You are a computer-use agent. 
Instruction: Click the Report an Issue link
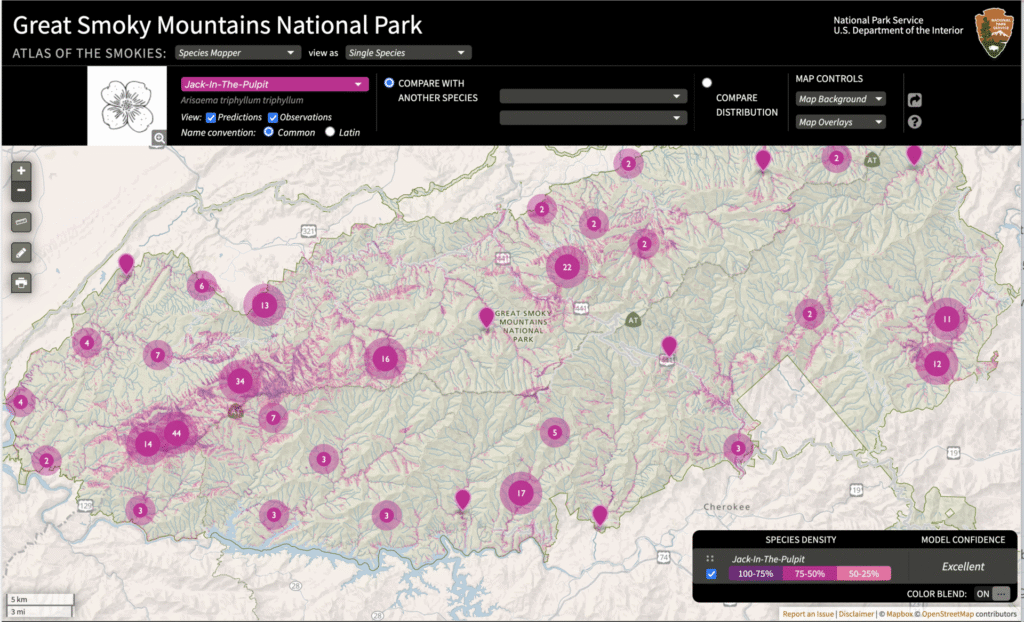(807, 614)
